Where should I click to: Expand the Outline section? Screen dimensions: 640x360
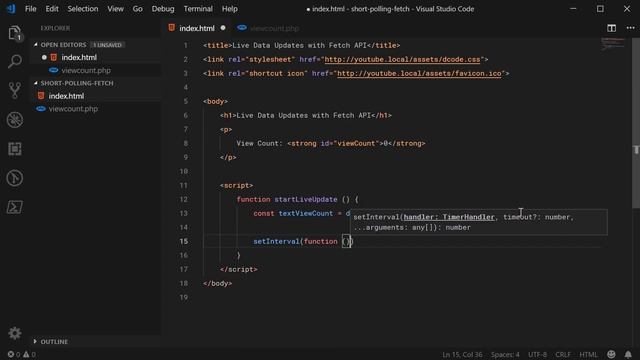(54, 342)
